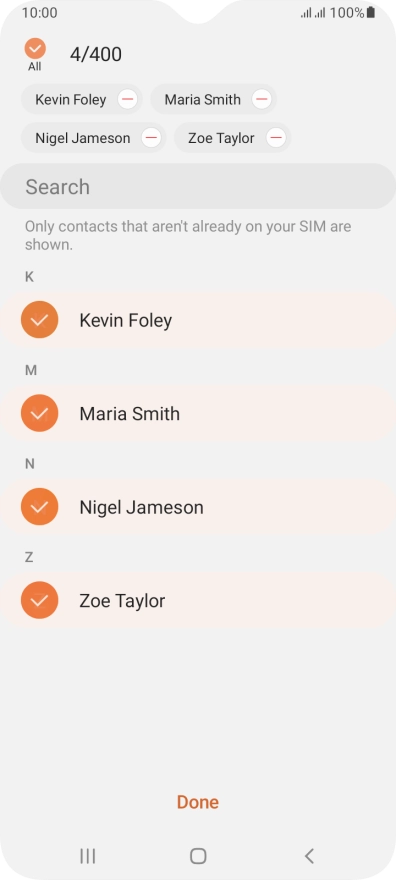The image size is (396, 880).
Task: Tap the 4/400 selection counter
Action: (x=96, y=54)
